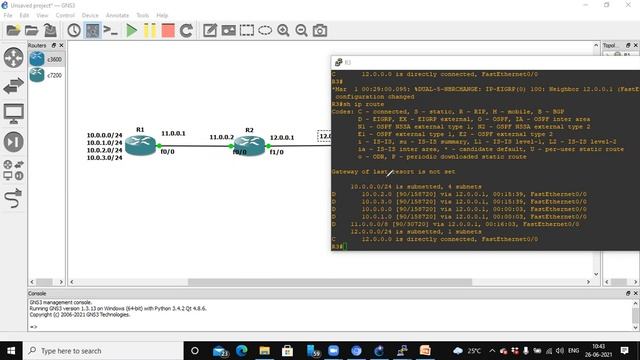Open the Manage snapshots clock icon
This screenshot has height=360, width=640.
tap(74, 31)
